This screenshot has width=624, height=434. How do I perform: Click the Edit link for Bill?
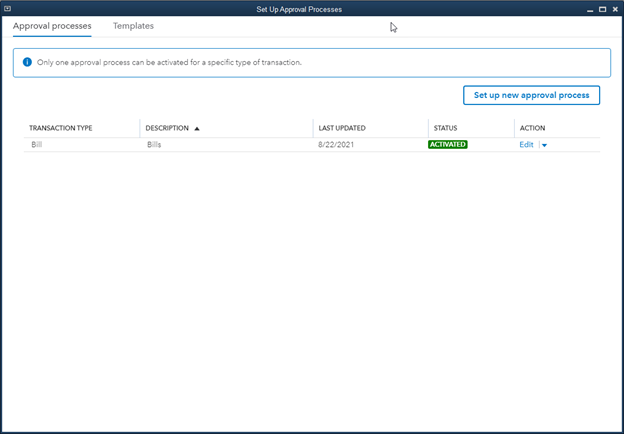(526, 145)
